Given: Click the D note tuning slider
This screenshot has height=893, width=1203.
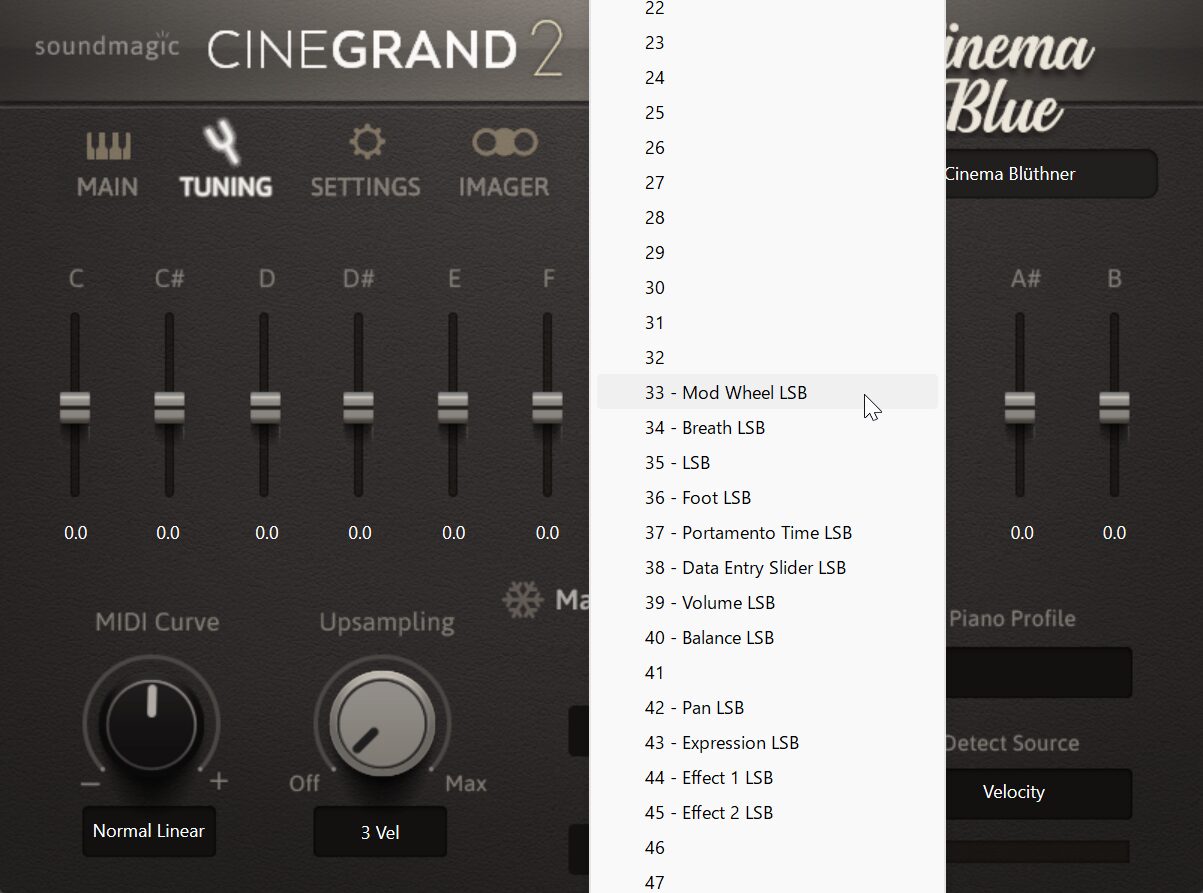Looking at the screenshot, I should 265,407.
